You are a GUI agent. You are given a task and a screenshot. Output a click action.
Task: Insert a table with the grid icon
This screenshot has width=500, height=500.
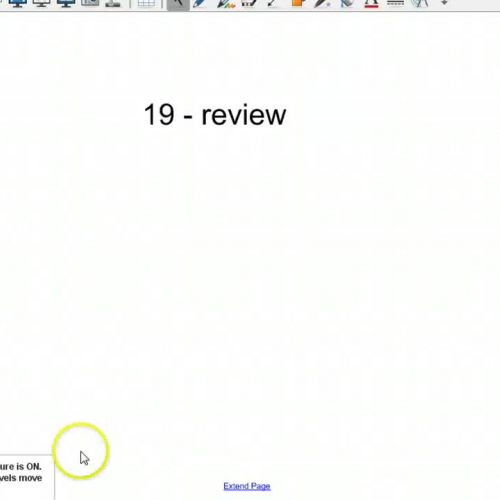146,3
